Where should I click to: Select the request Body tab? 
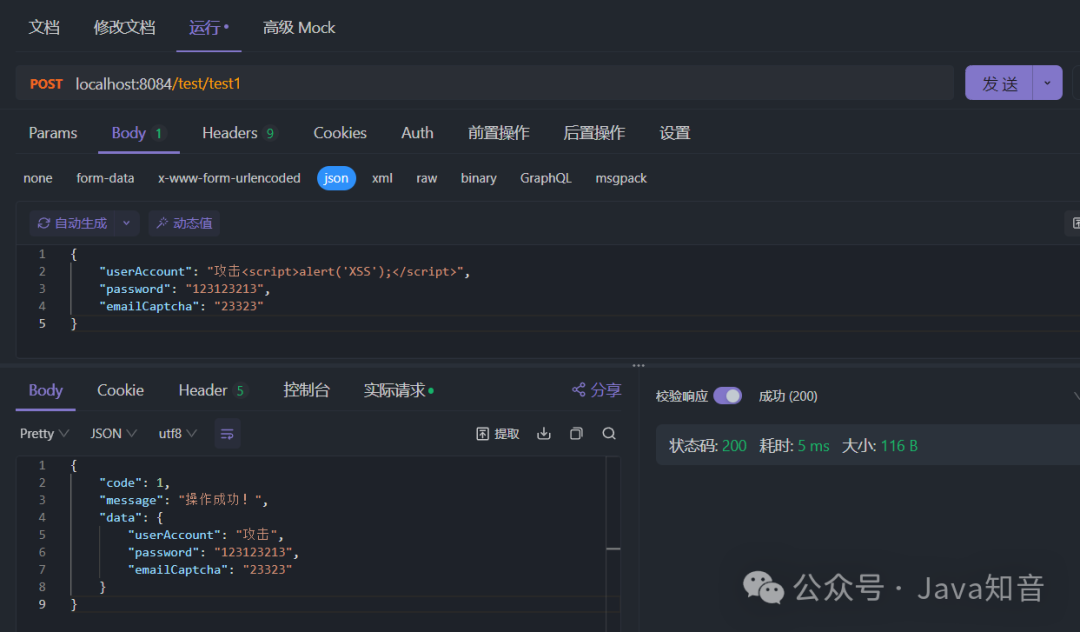[138, 133]
